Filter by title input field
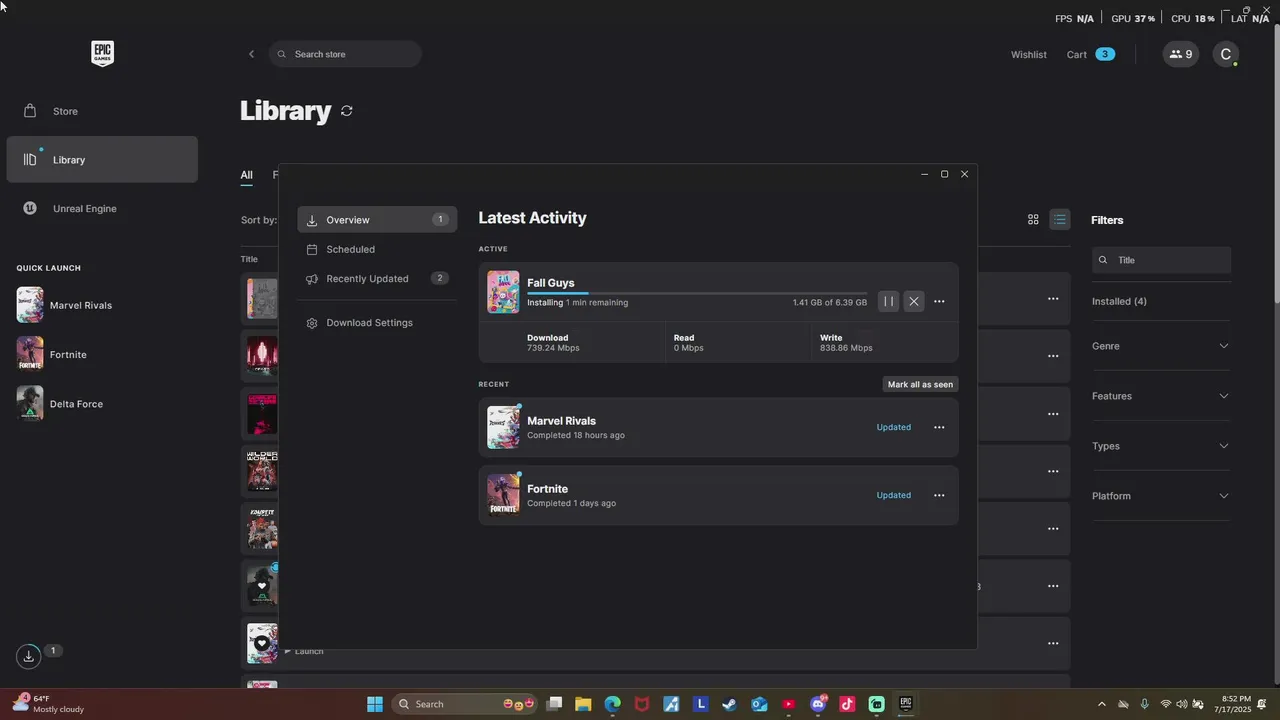 (1161, 260)
